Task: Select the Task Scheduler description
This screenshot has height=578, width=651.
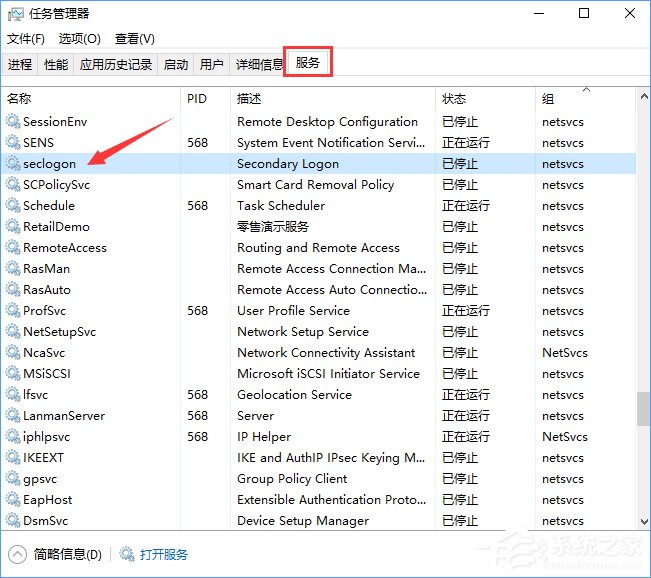Action: [281, 206]
